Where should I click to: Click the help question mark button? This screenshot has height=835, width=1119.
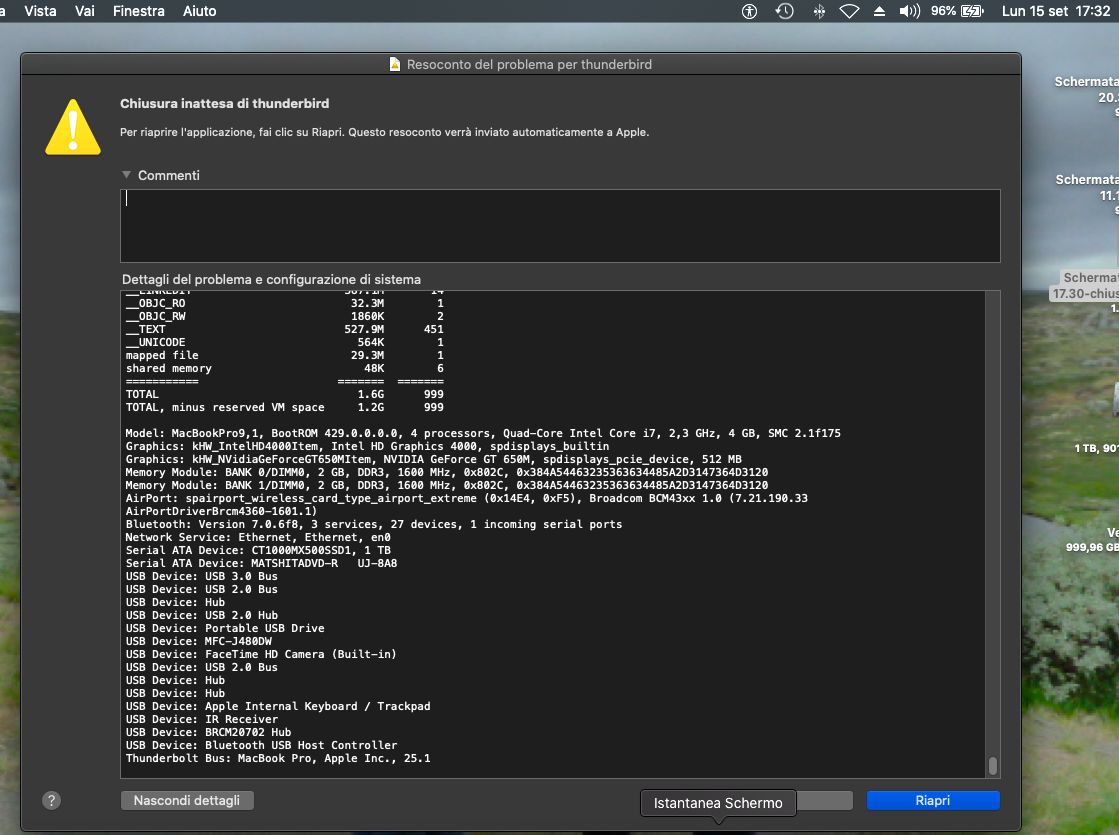click(52, 800)
